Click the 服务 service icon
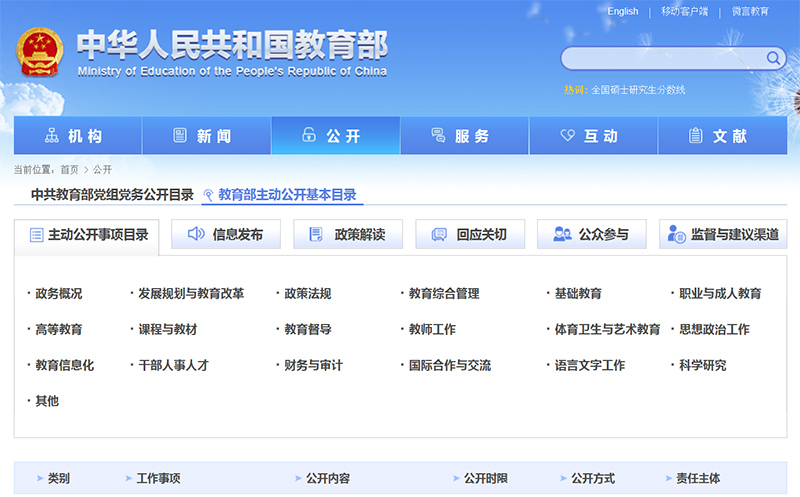 (438, 135)
